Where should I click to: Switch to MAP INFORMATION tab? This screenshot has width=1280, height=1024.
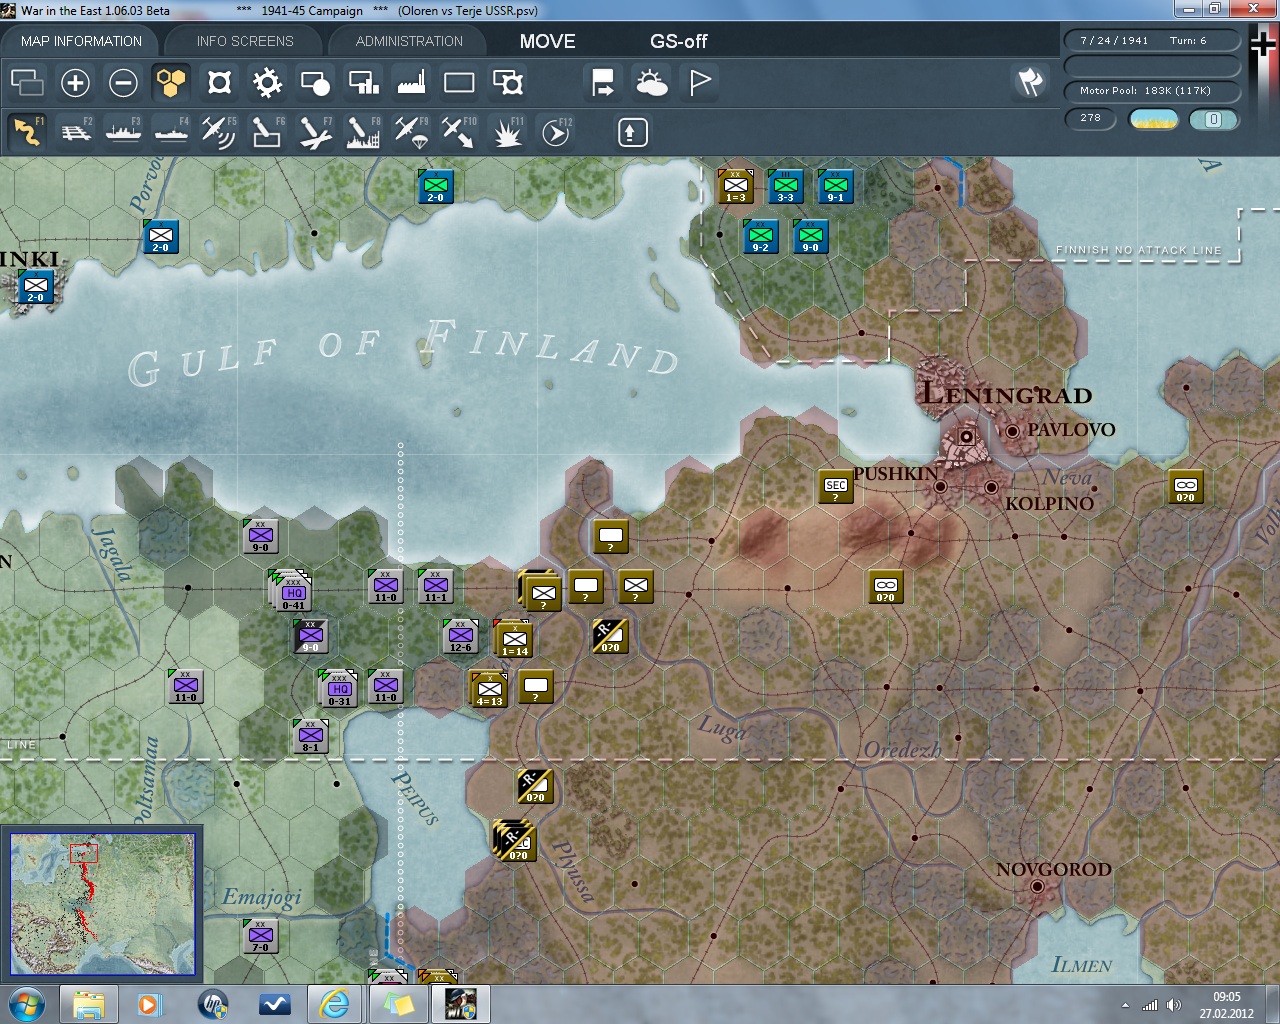[x=81, y=41]
